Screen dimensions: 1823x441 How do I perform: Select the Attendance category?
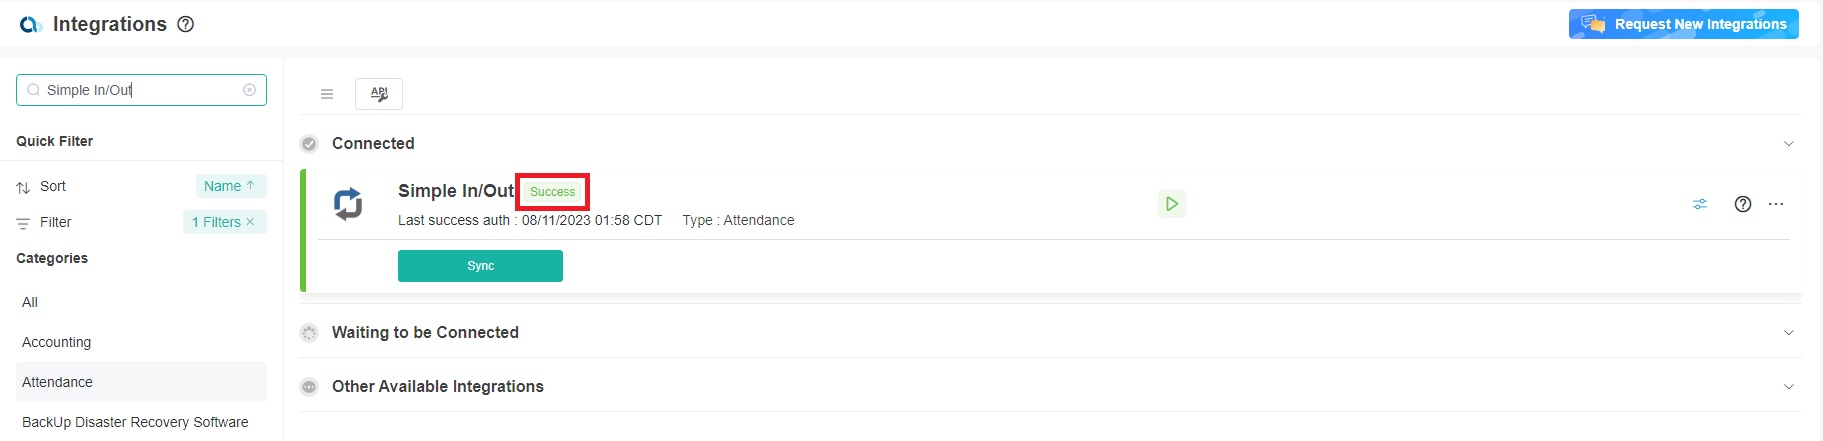pos(58,382)
